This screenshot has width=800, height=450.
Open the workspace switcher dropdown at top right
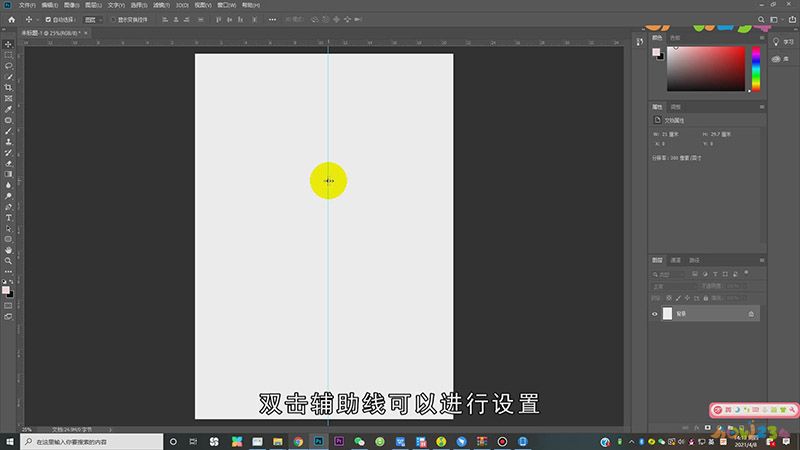tap(776, 19)
